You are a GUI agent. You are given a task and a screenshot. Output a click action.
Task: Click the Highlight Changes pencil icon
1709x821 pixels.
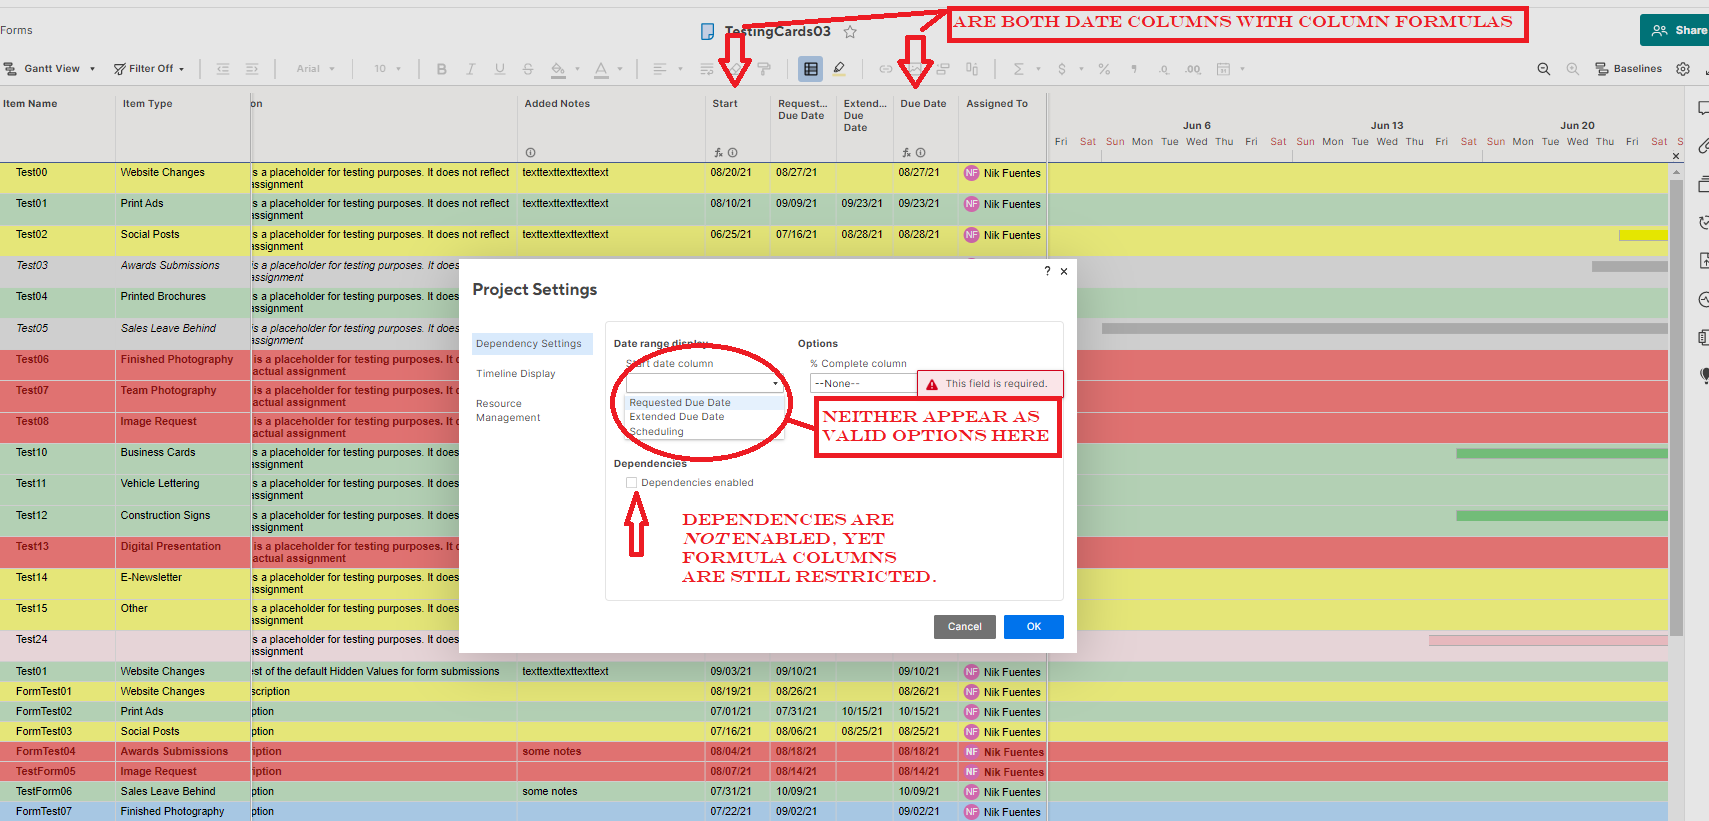839,69
